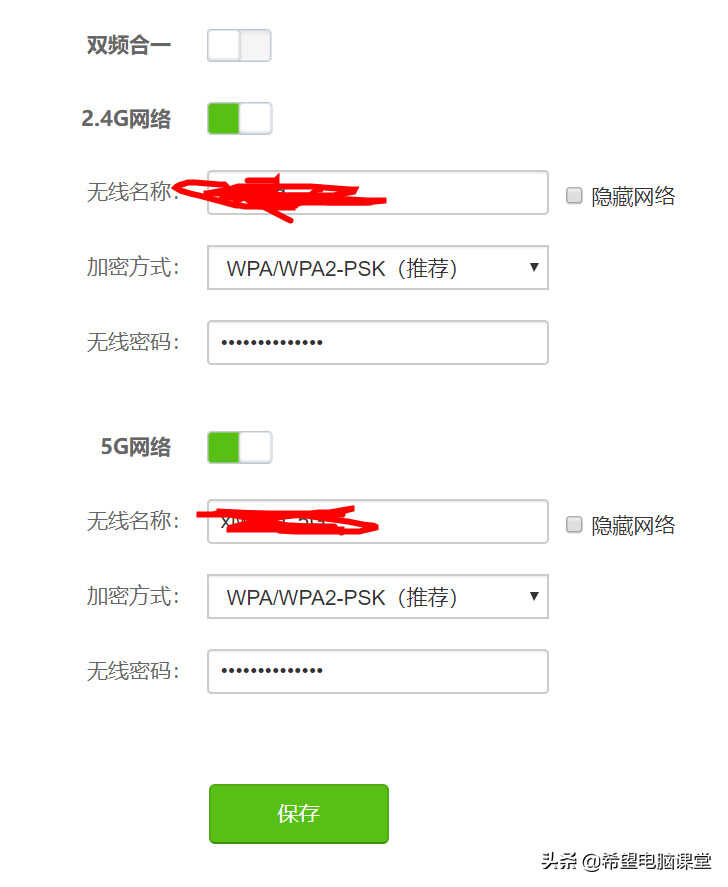Click the 5G网络 section label

pos(136,447)
